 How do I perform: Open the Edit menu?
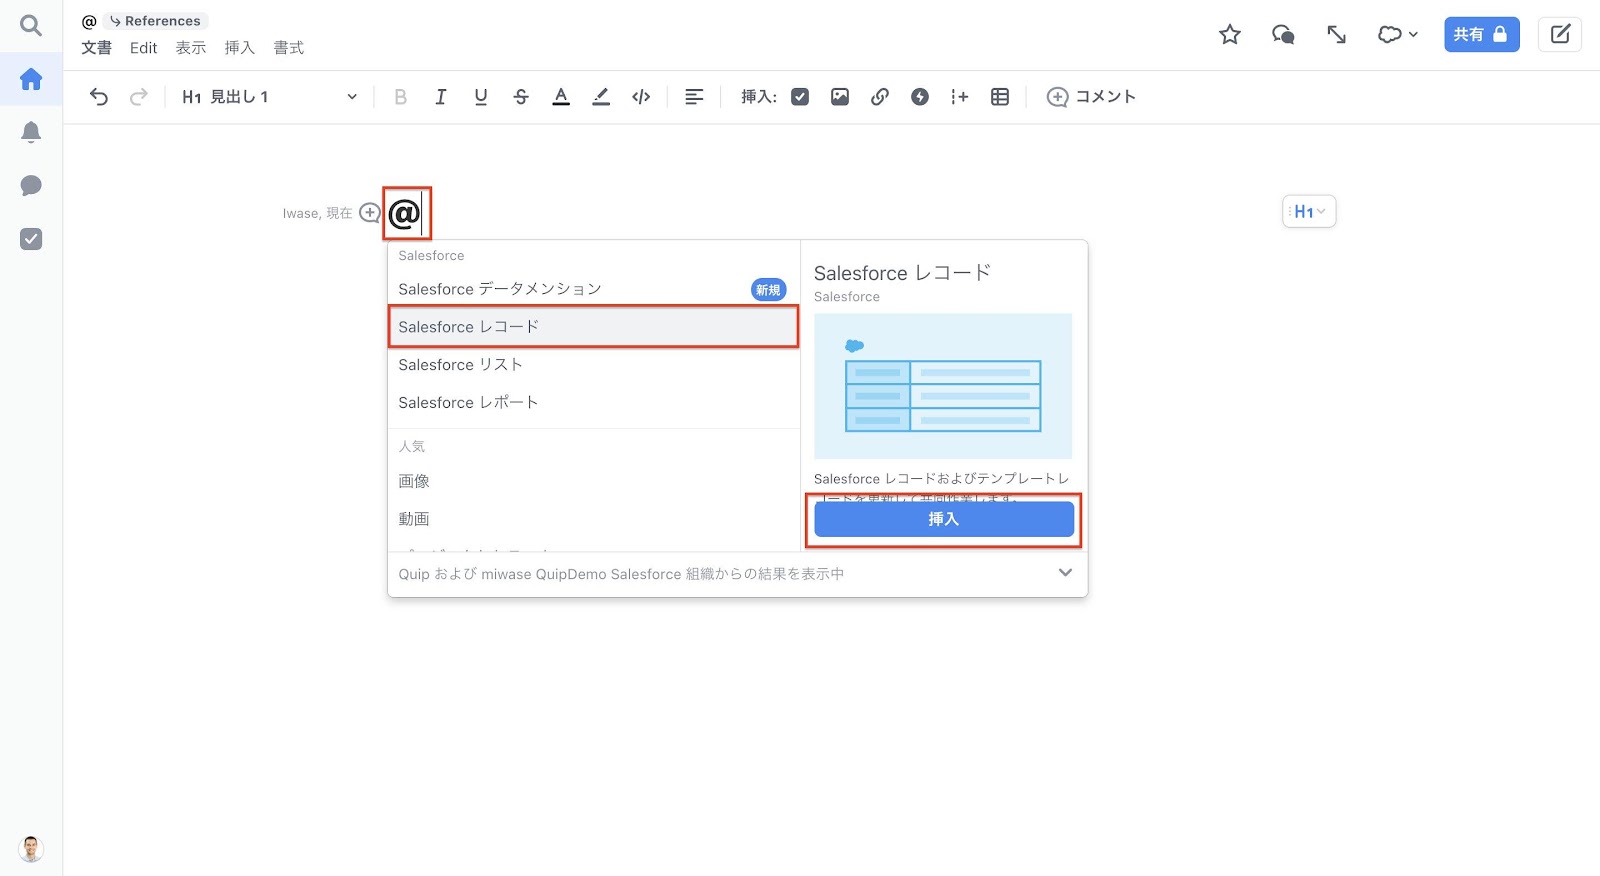click(x=144, y=48)
